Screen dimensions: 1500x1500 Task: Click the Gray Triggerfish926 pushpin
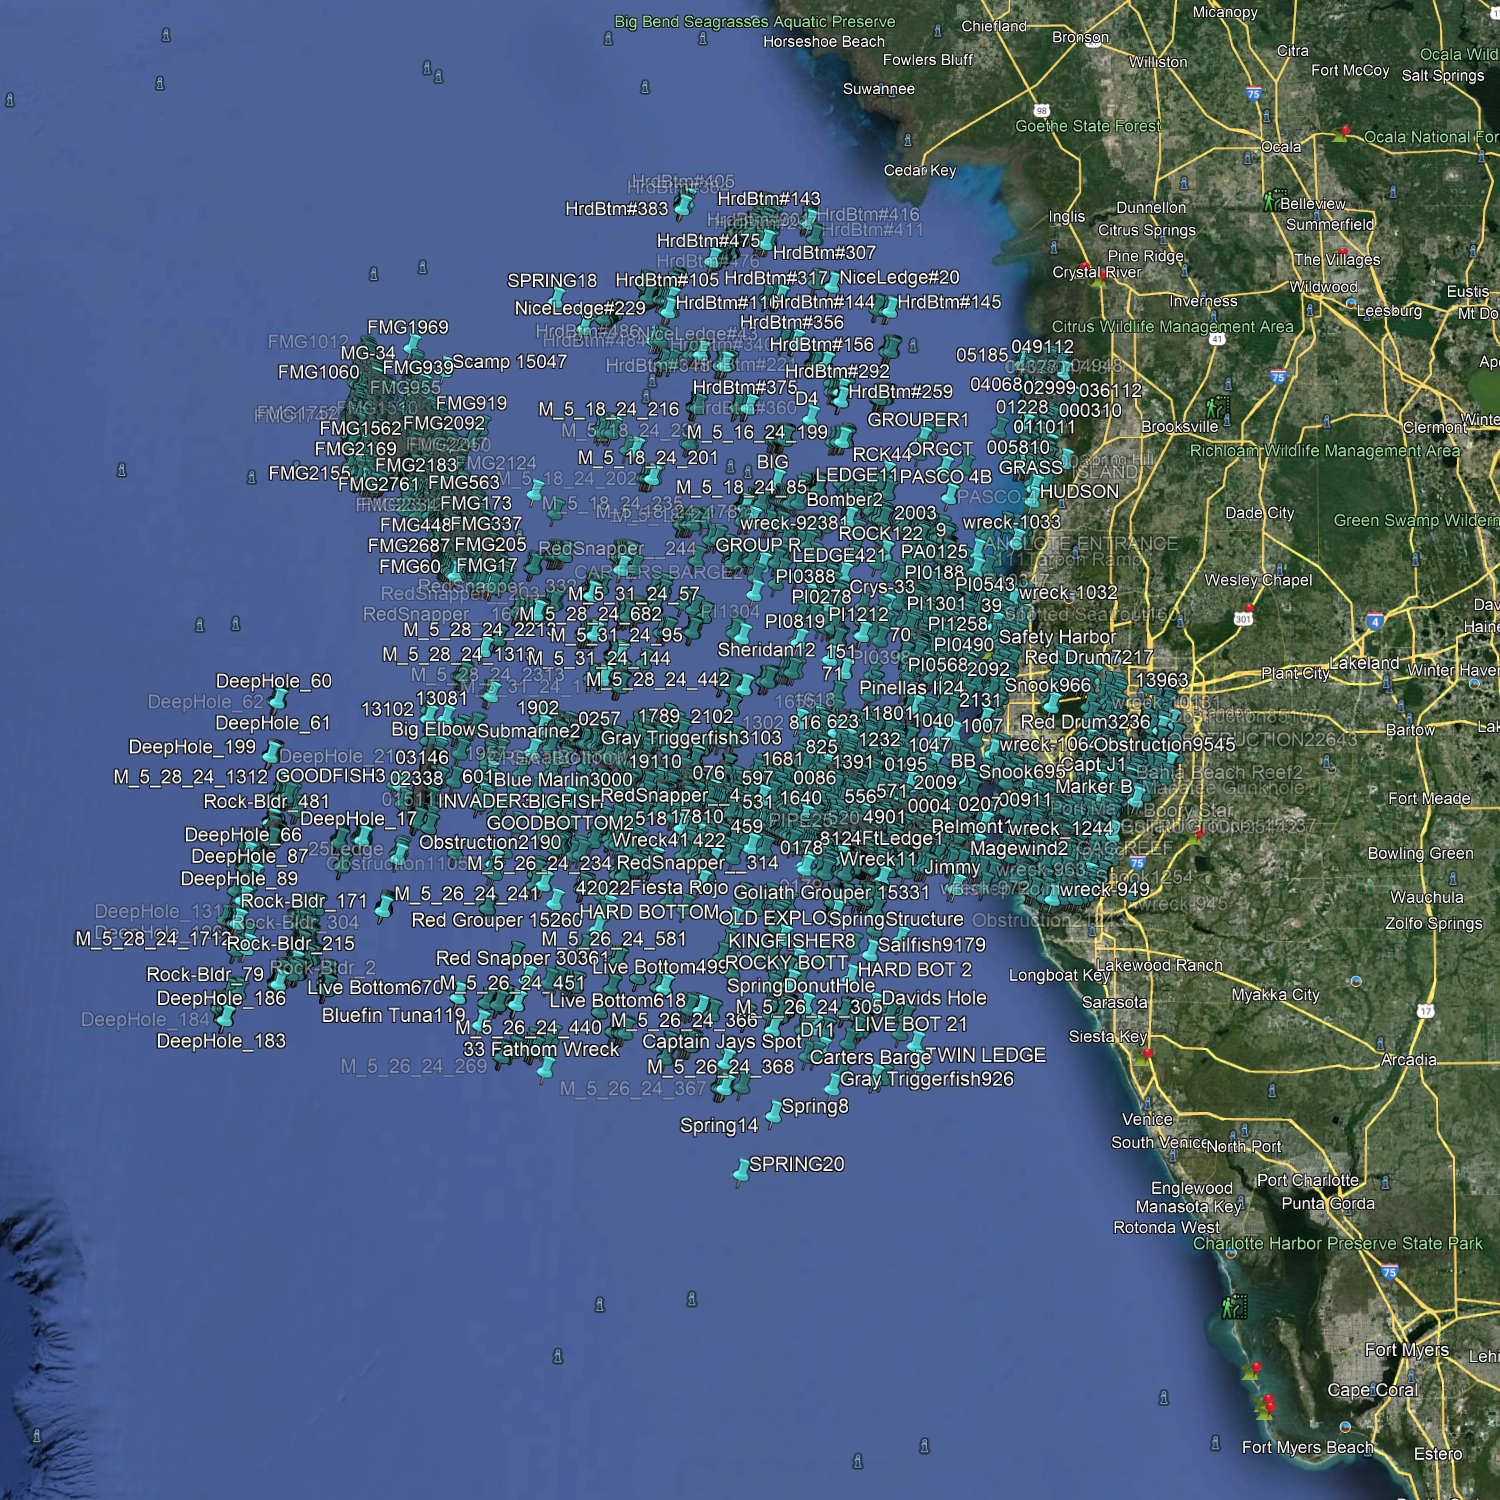coord(832,1084)
